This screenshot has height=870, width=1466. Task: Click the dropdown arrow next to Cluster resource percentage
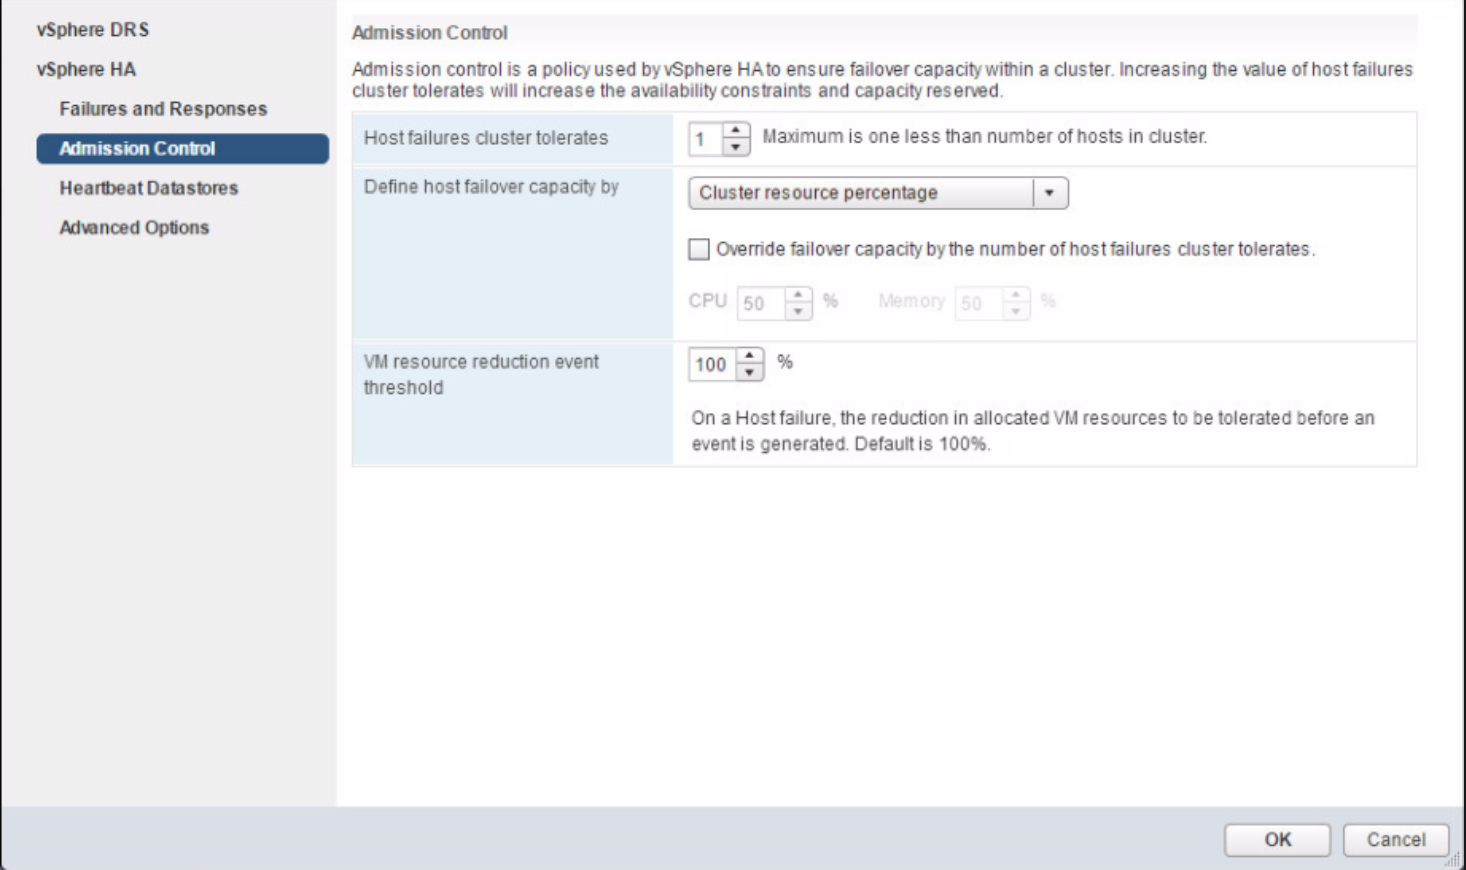point(1049,193)
